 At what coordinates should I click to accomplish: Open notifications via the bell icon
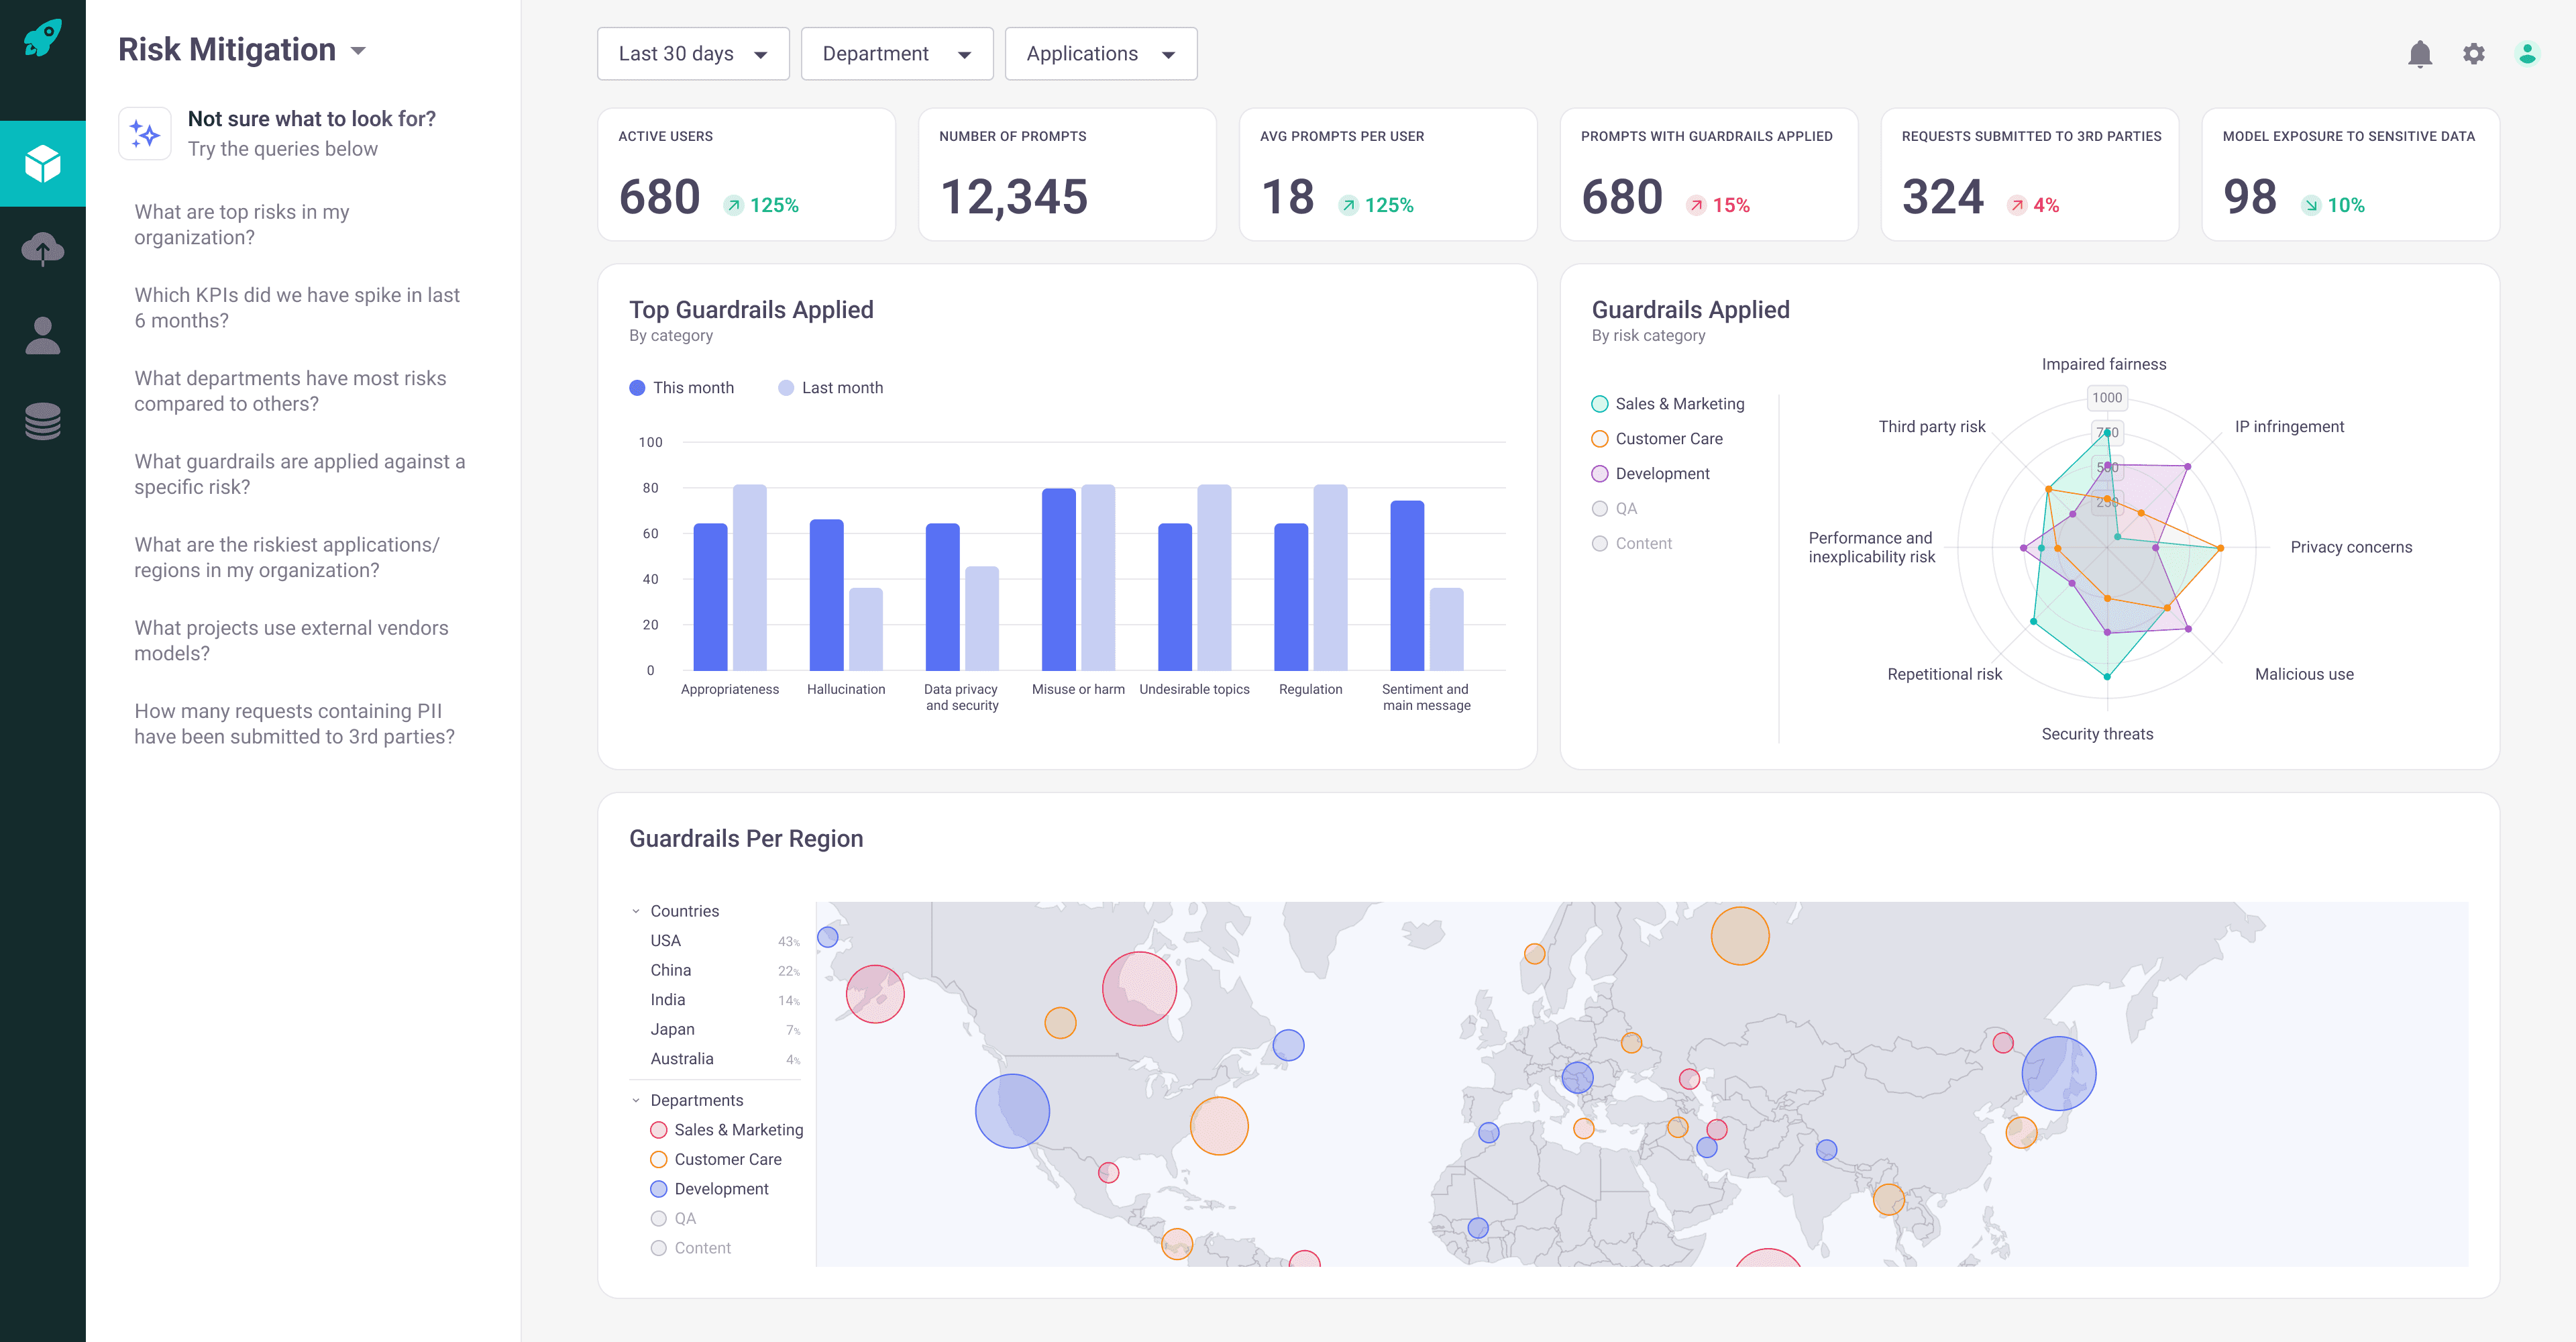coord(2421,54)
